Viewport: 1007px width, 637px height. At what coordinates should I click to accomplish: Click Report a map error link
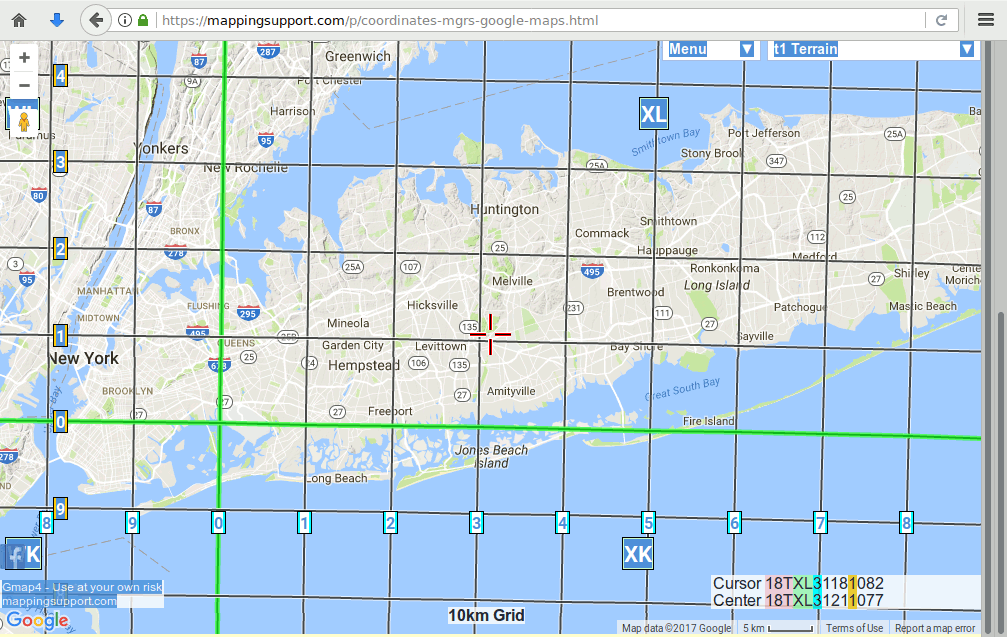[x=935, y=628]
